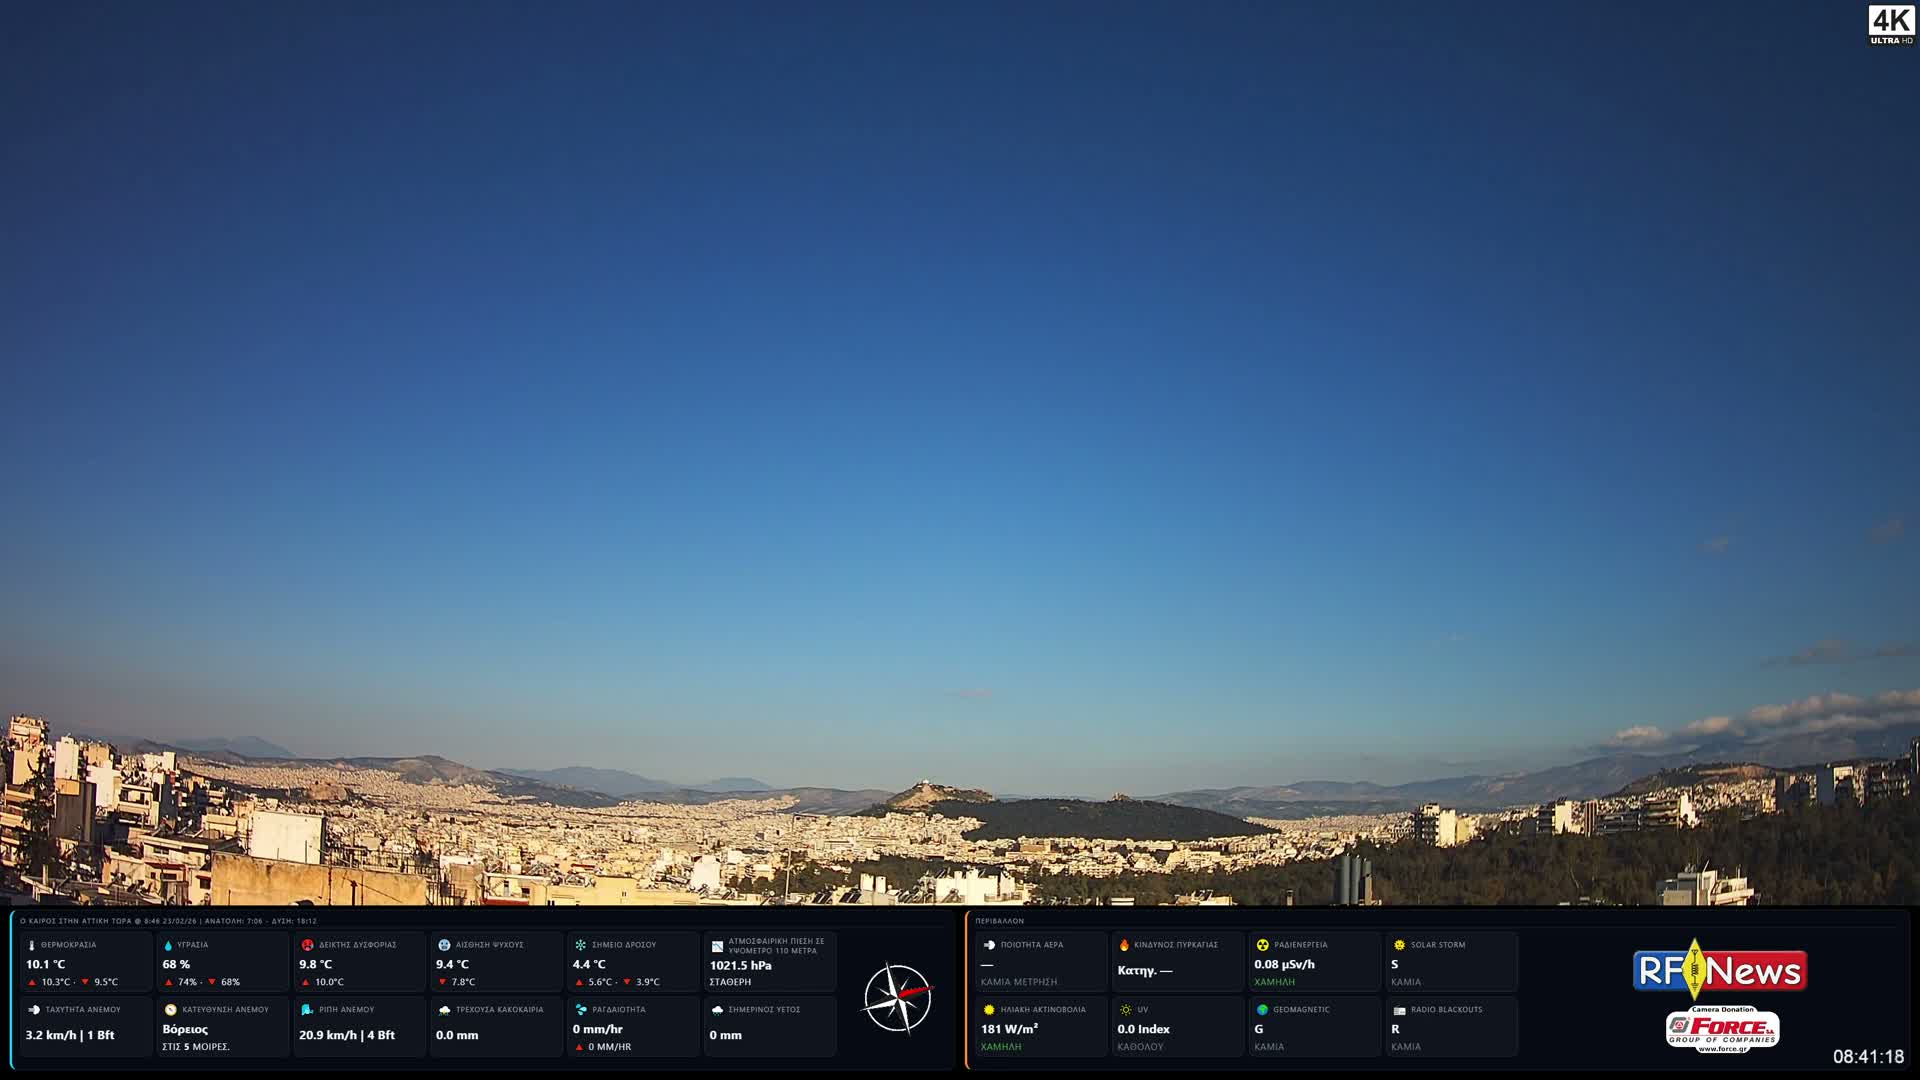Click the Βόρειος wind direction text
The height and width of the screenshot is (1080, 1920).
pos(185,1029)
